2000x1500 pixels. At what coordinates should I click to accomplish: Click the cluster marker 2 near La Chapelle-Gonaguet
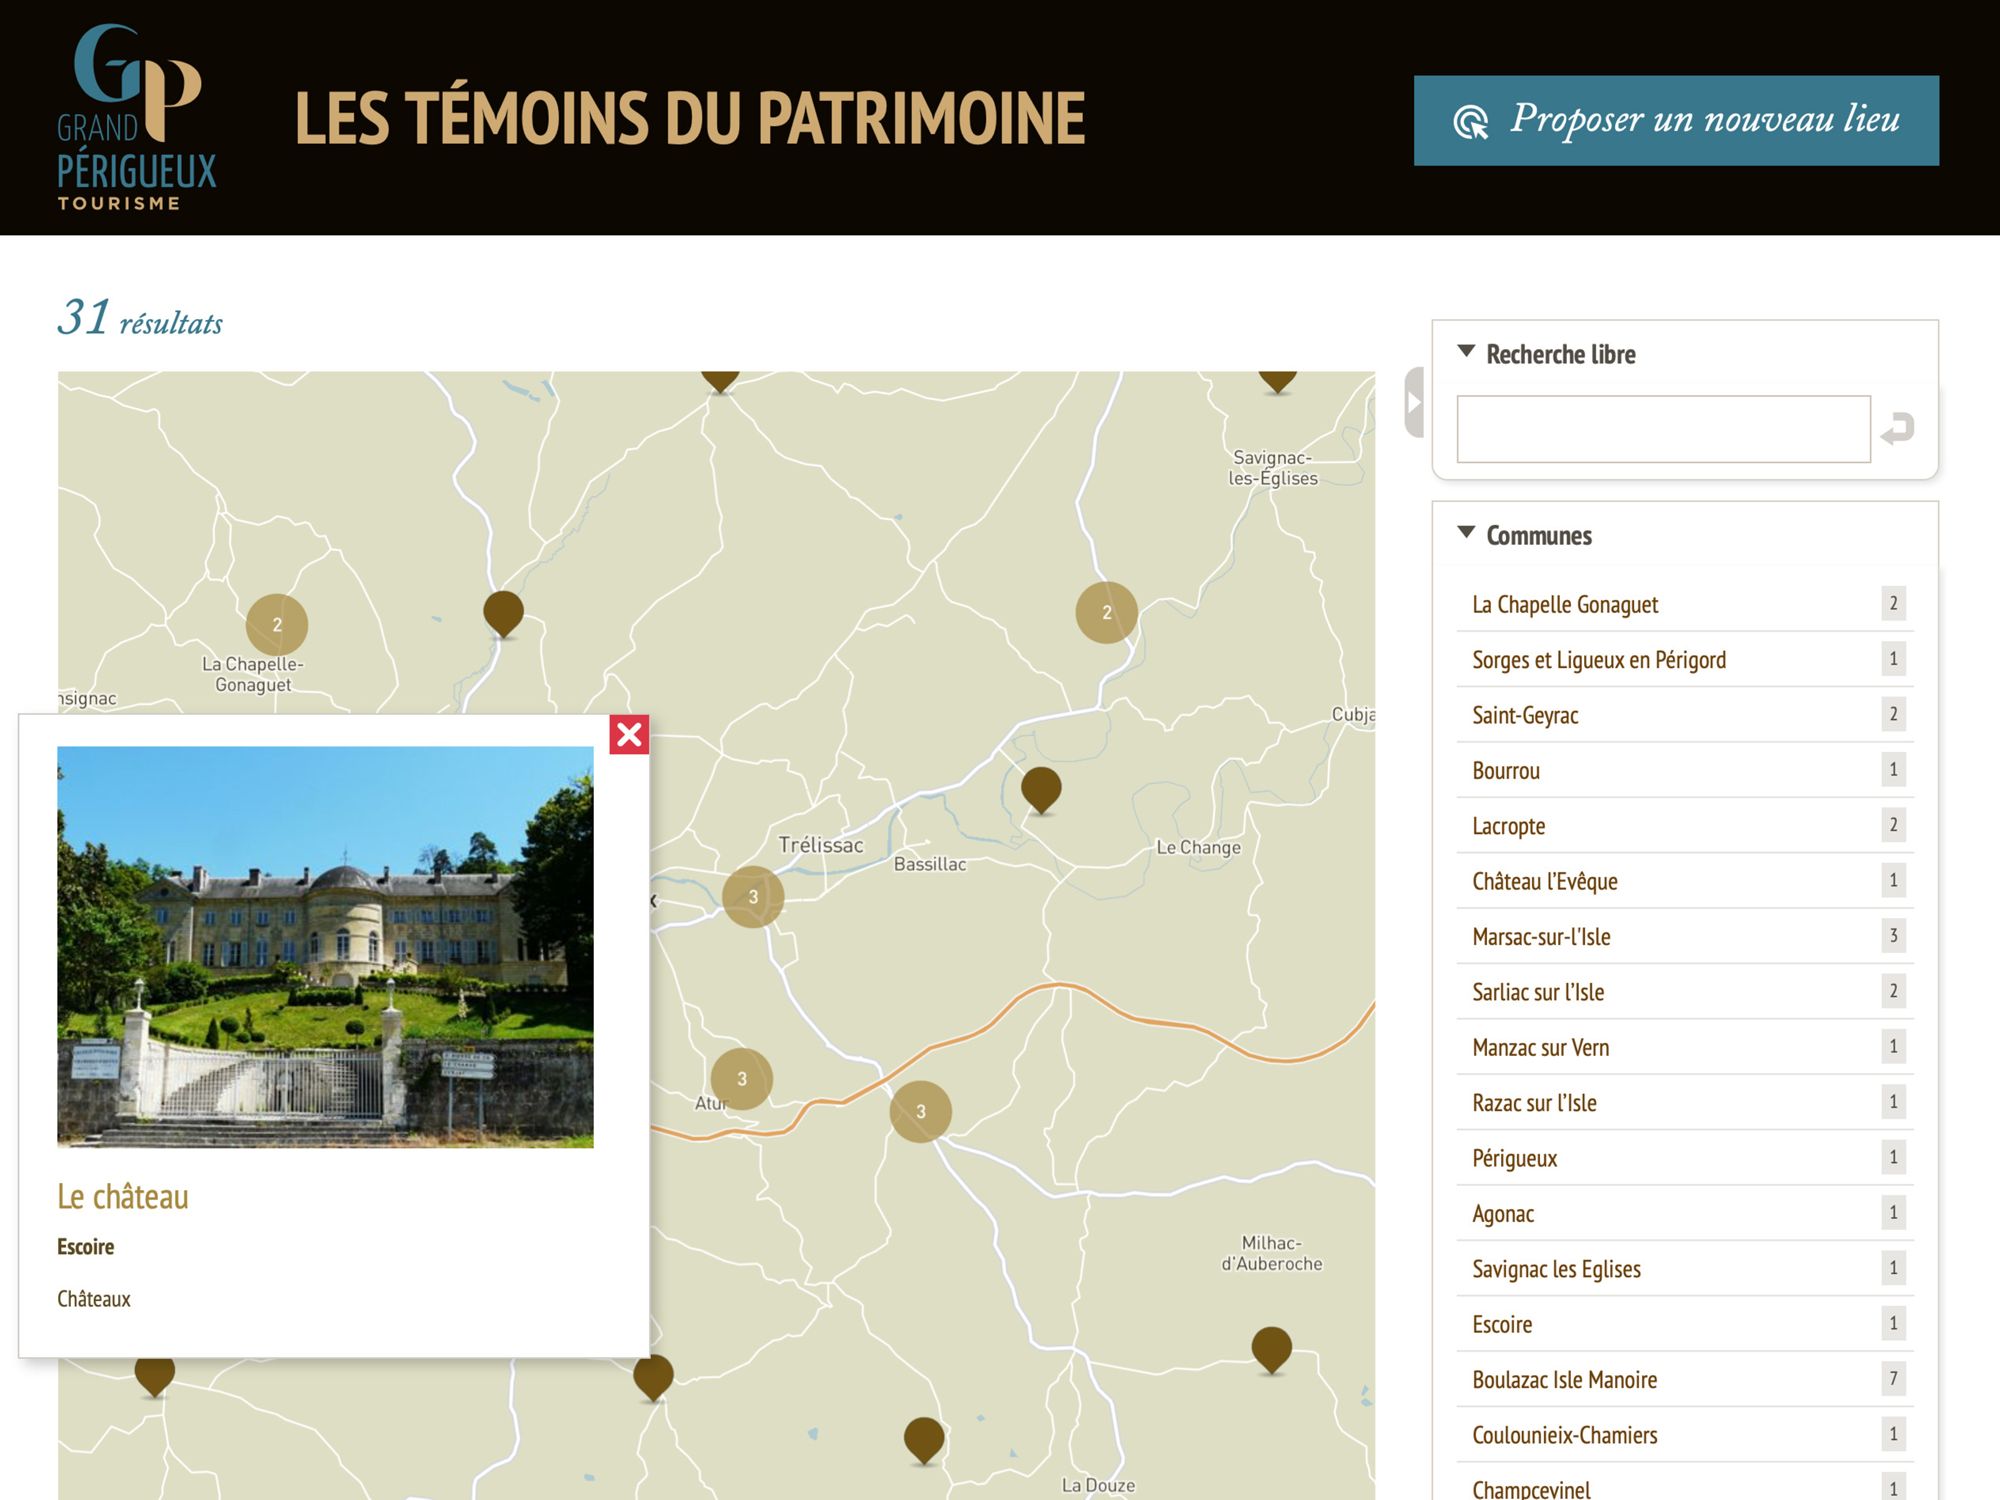(x=278, y=622)
